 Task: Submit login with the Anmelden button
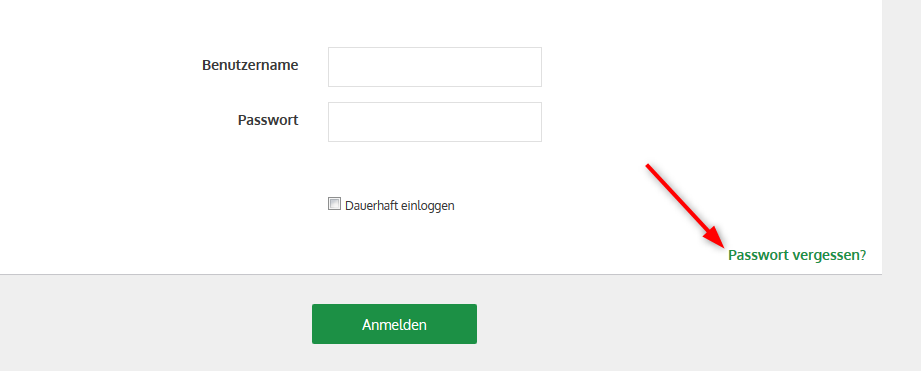coord(394,324)
